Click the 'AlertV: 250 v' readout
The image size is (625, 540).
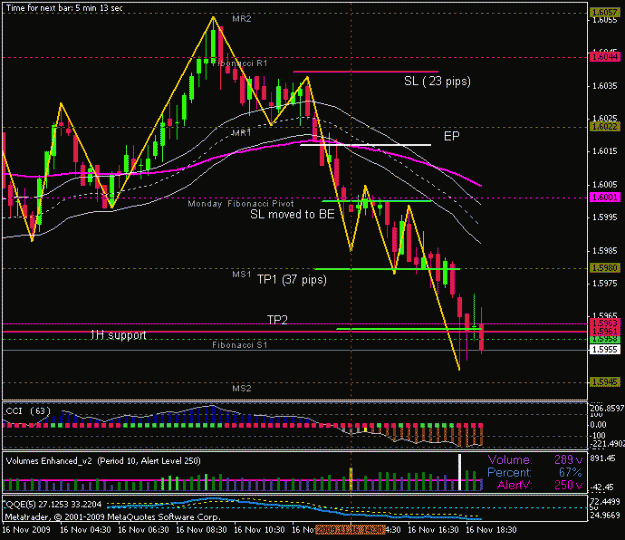[540, 485]
